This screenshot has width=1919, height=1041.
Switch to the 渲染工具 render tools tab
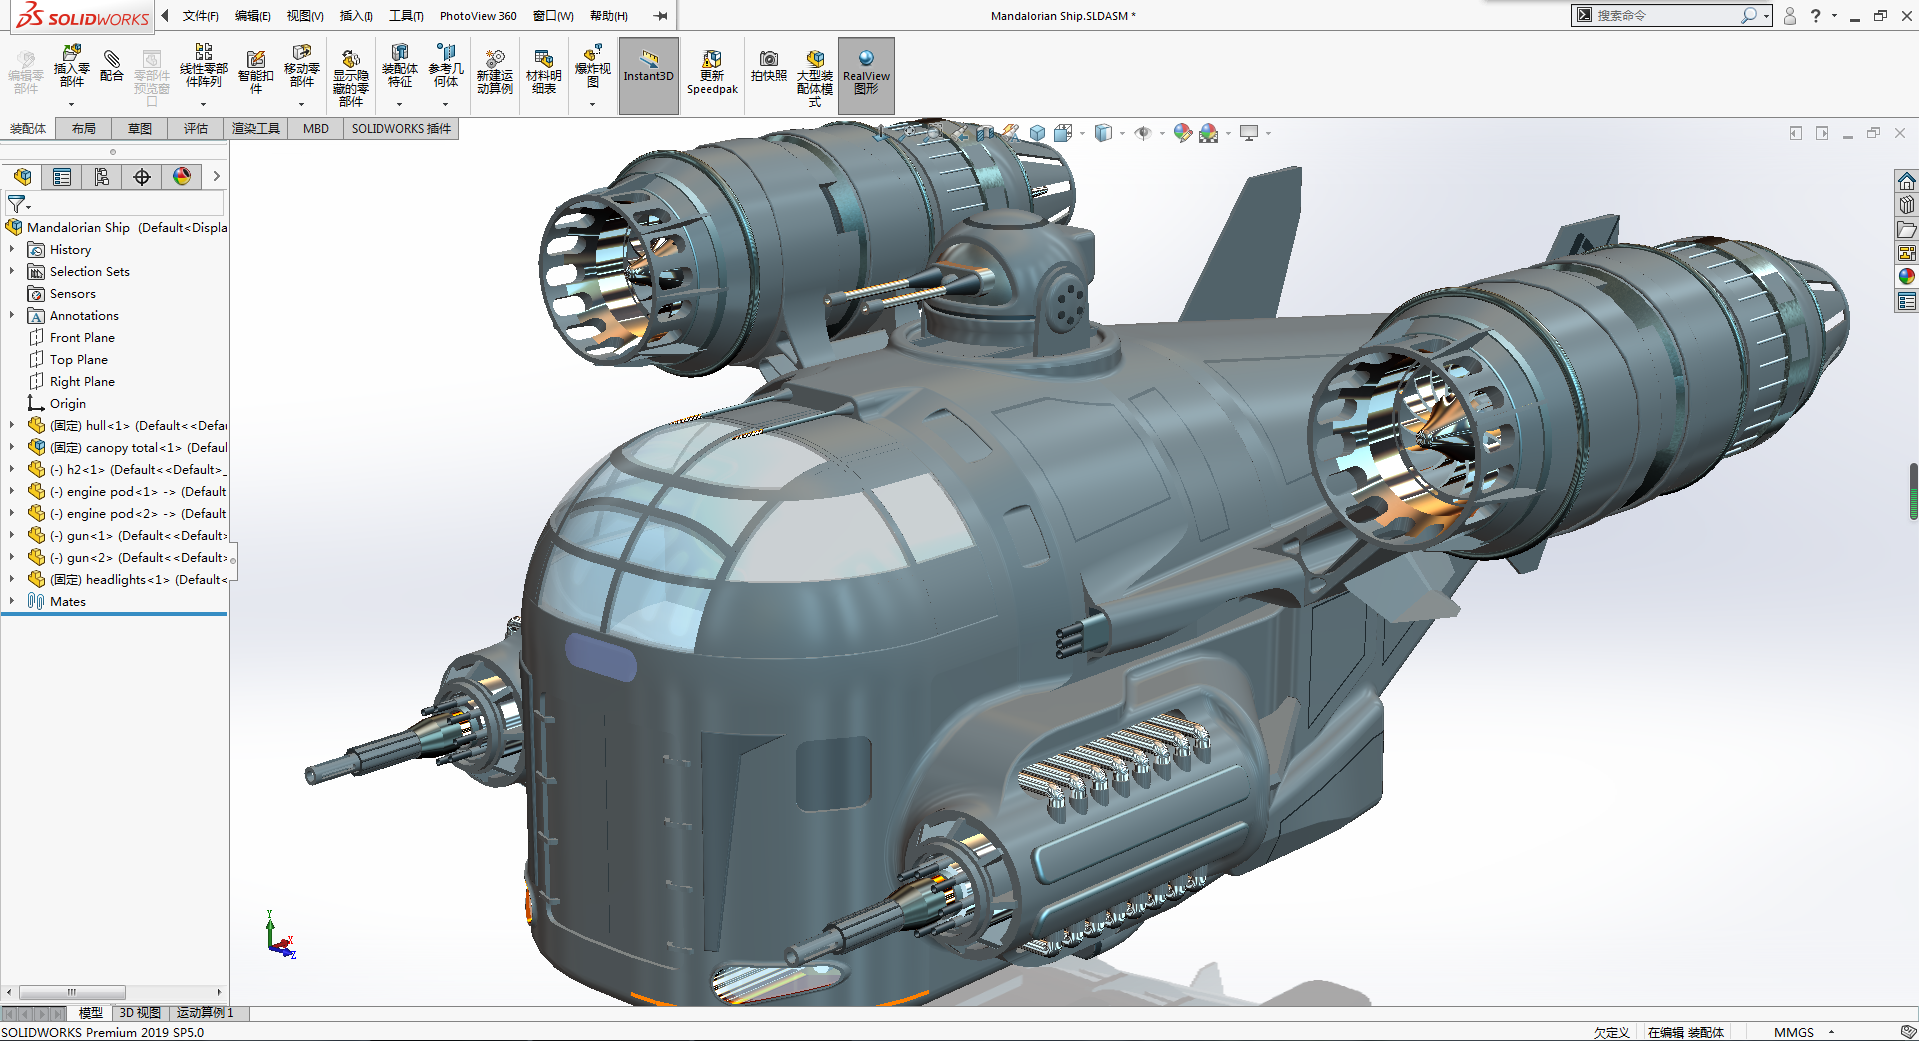point(256,128)
